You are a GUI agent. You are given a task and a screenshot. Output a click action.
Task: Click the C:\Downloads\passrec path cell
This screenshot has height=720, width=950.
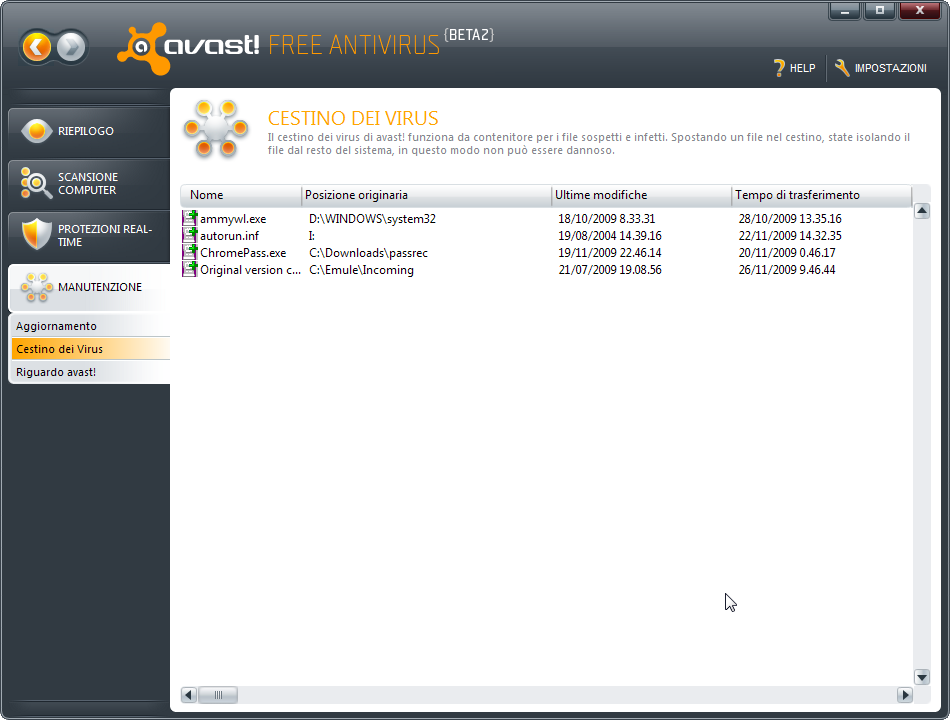click(x=368, y=253)
